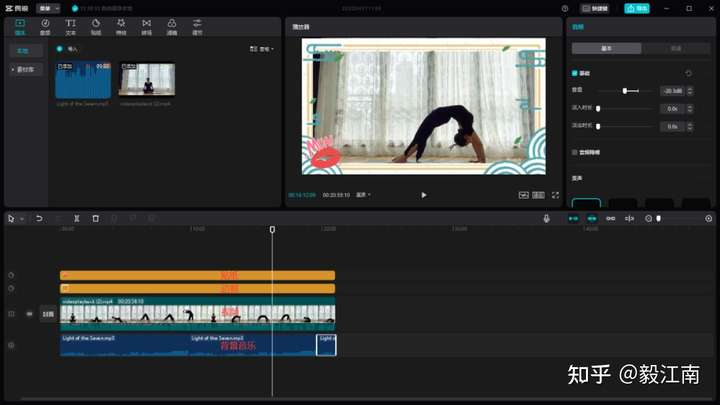The width and height of the screenshot is (720, 405).
Task: Delete the selected clip
Action: click(x=96, y=219)
